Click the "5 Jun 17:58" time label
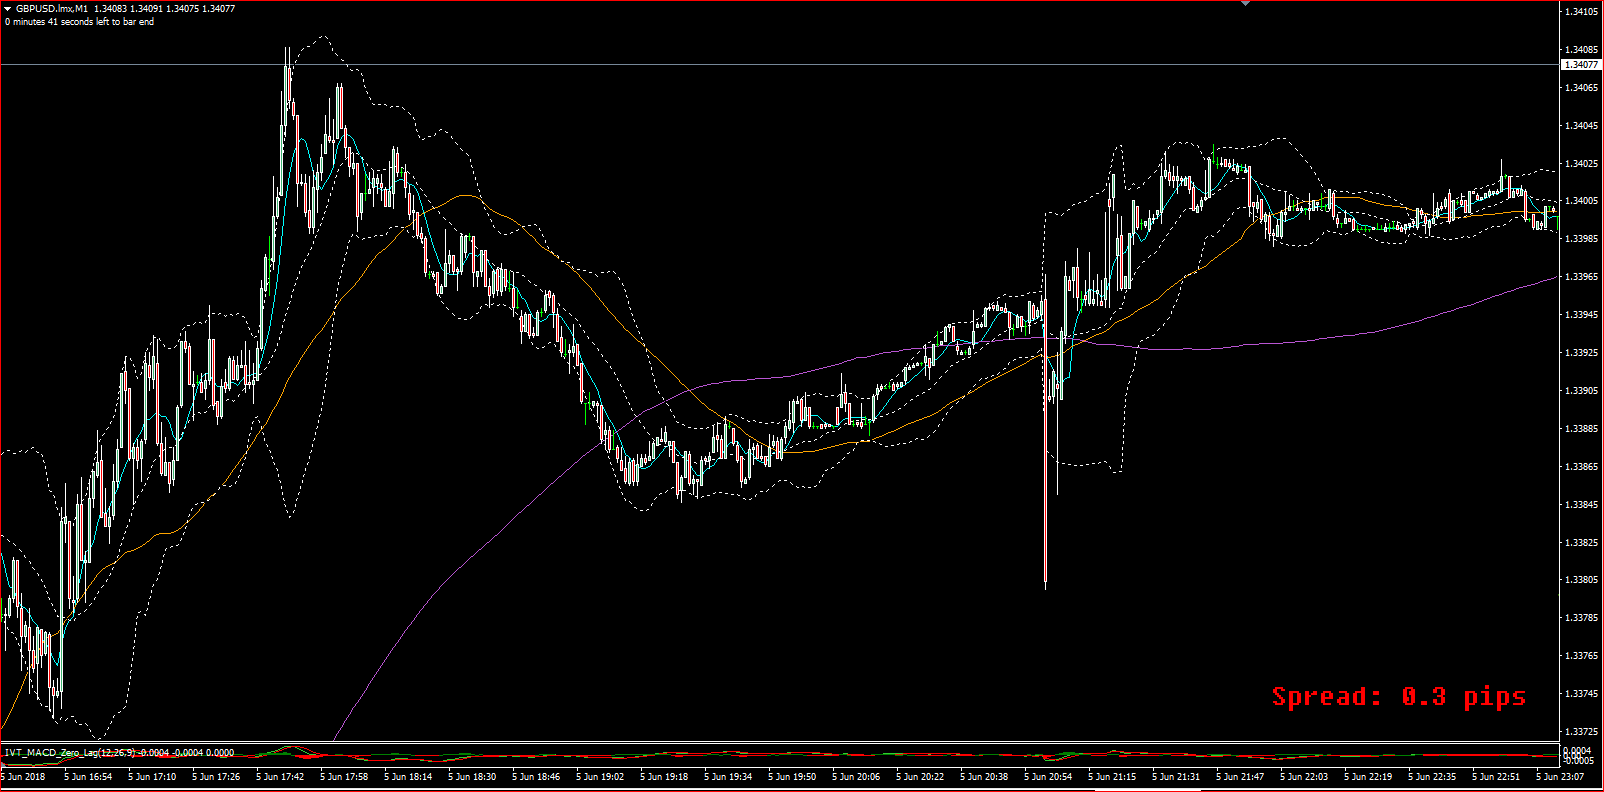 [x=344, y=777]
